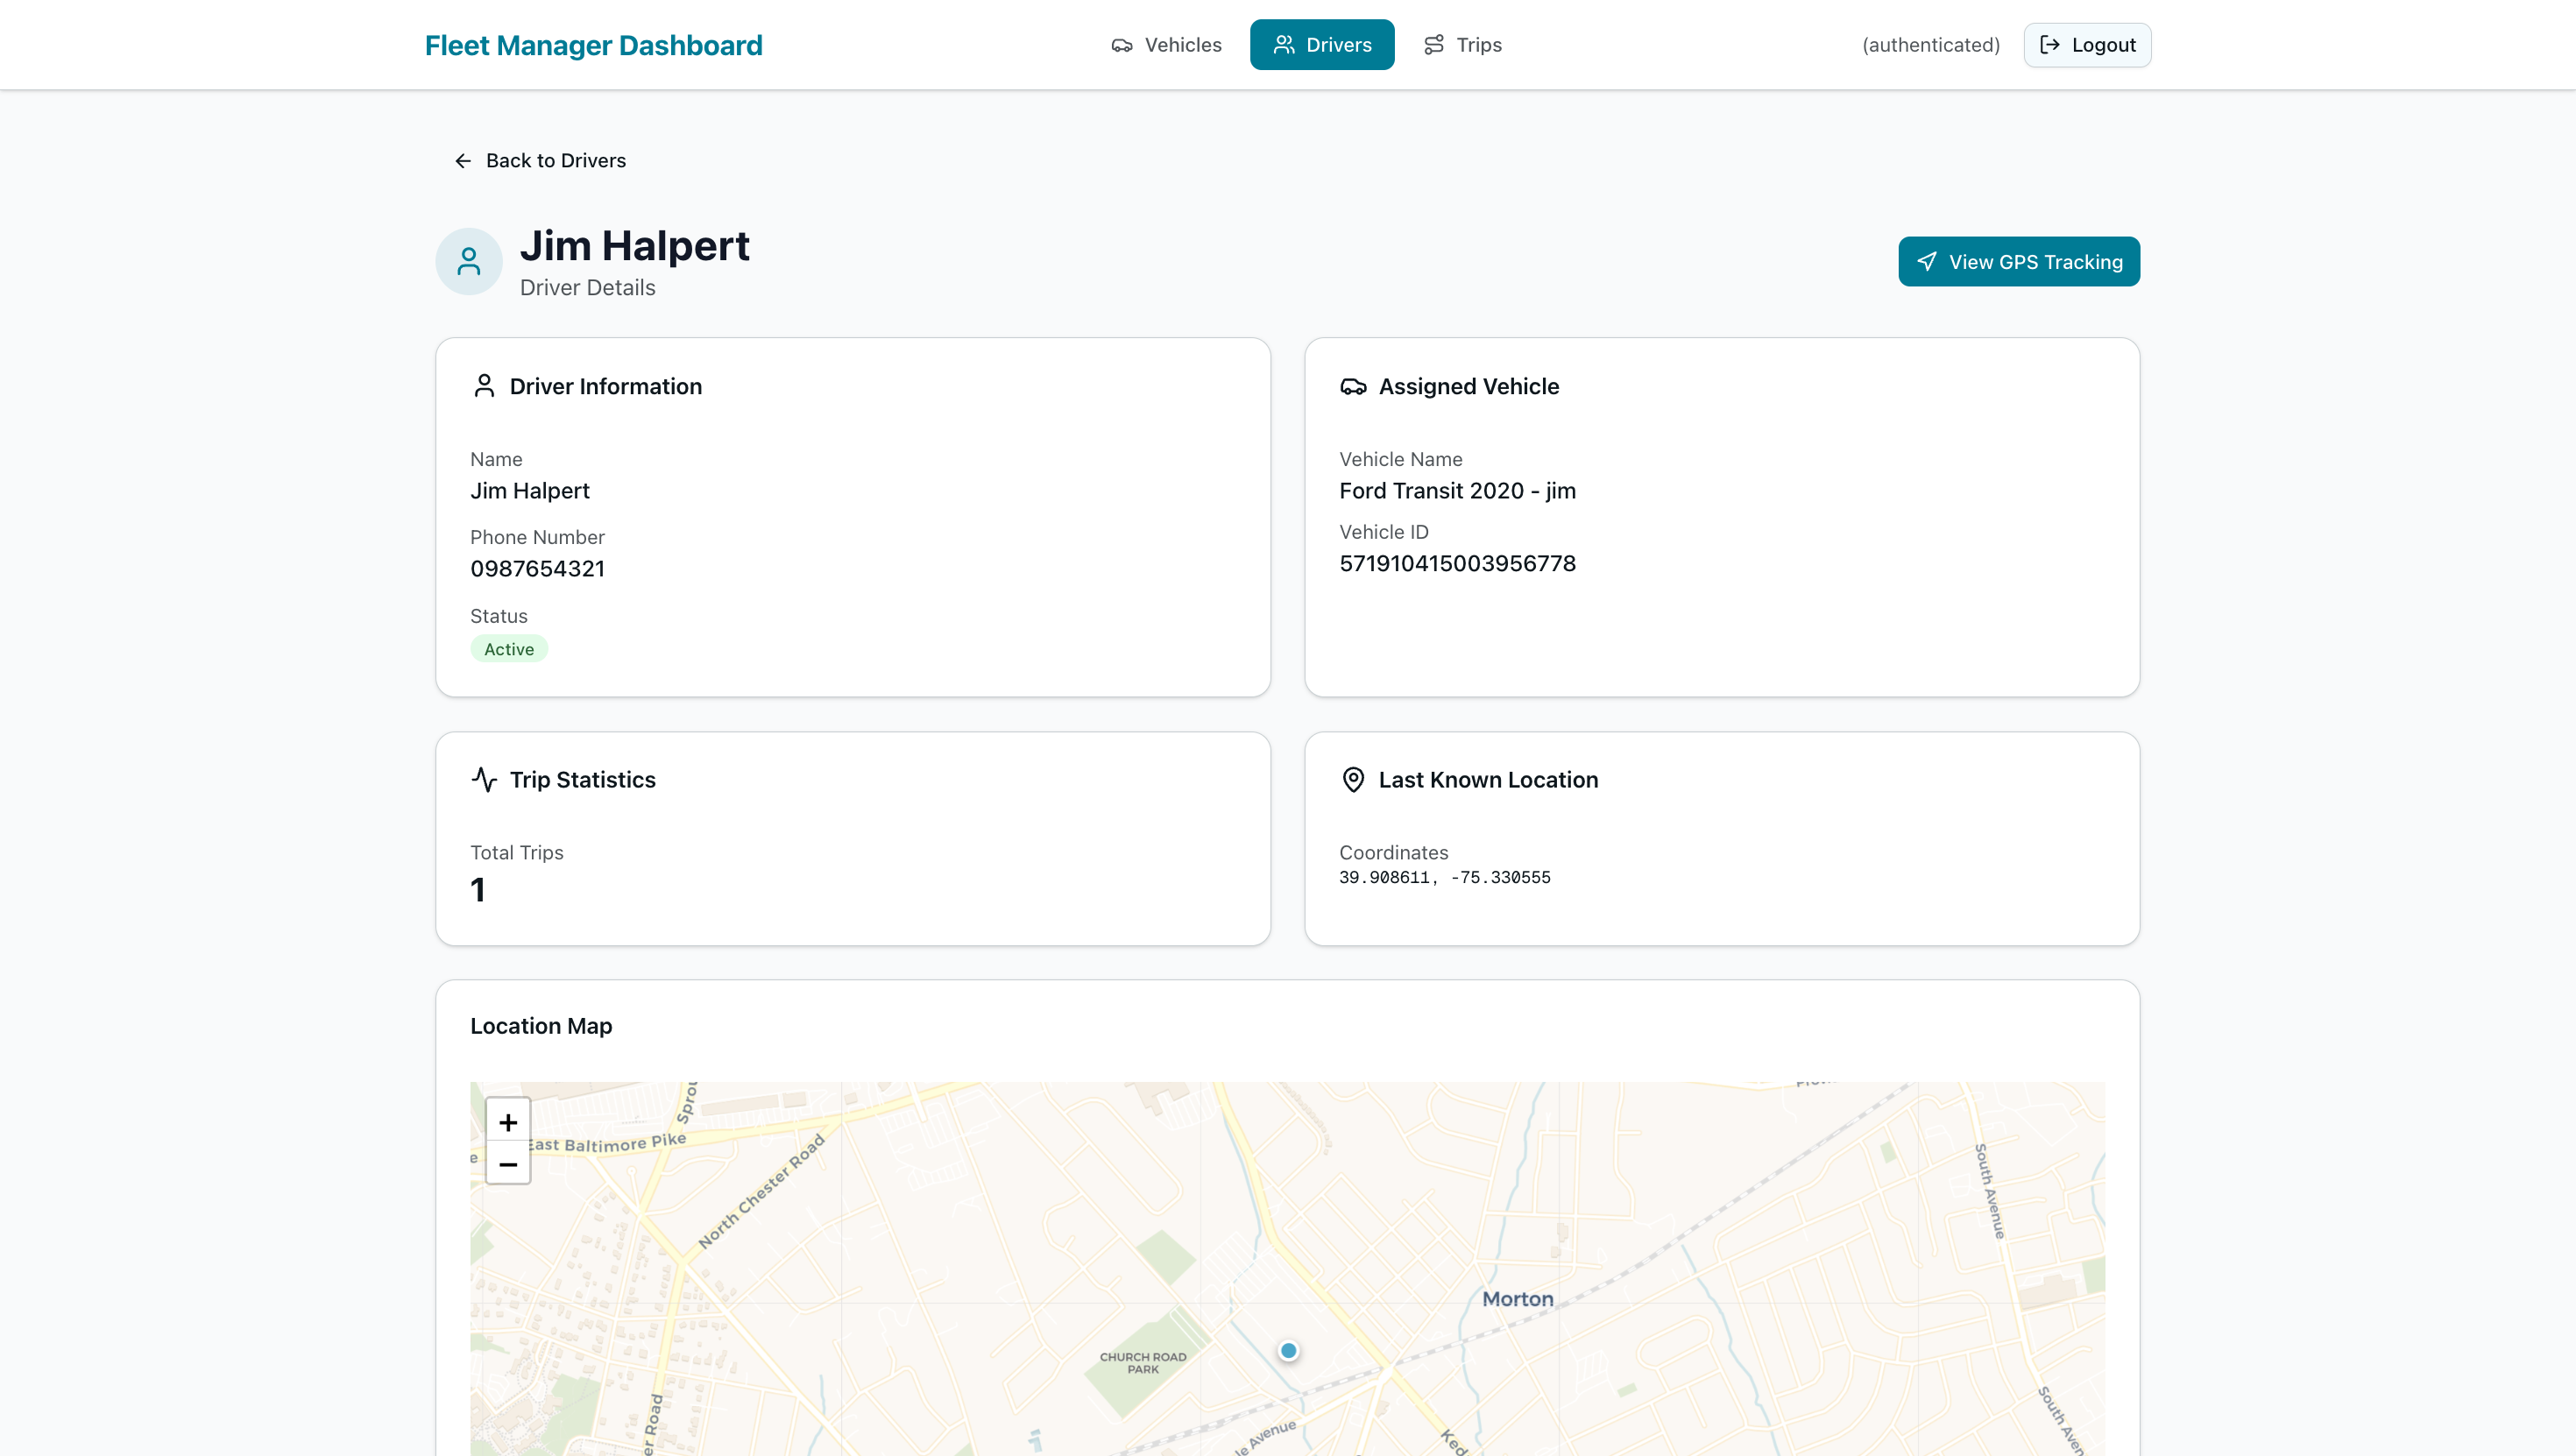Click the GPS navigation arrow icon
This screenshot has width=2576, height=1456.
point(1927,262)
